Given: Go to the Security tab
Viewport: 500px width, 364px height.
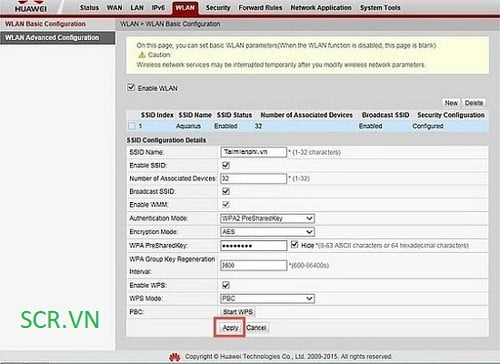Looking at the screenshot, I should pyautogui.click(x=218, y=7).
